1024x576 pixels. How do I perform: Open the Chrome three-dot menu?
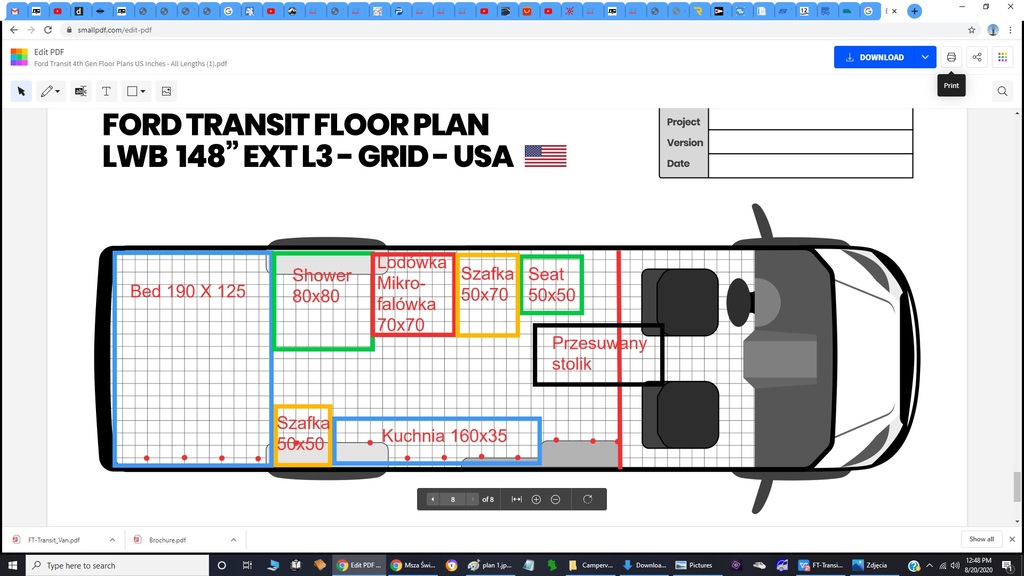pyautogui.click(x=1011, y=30)
